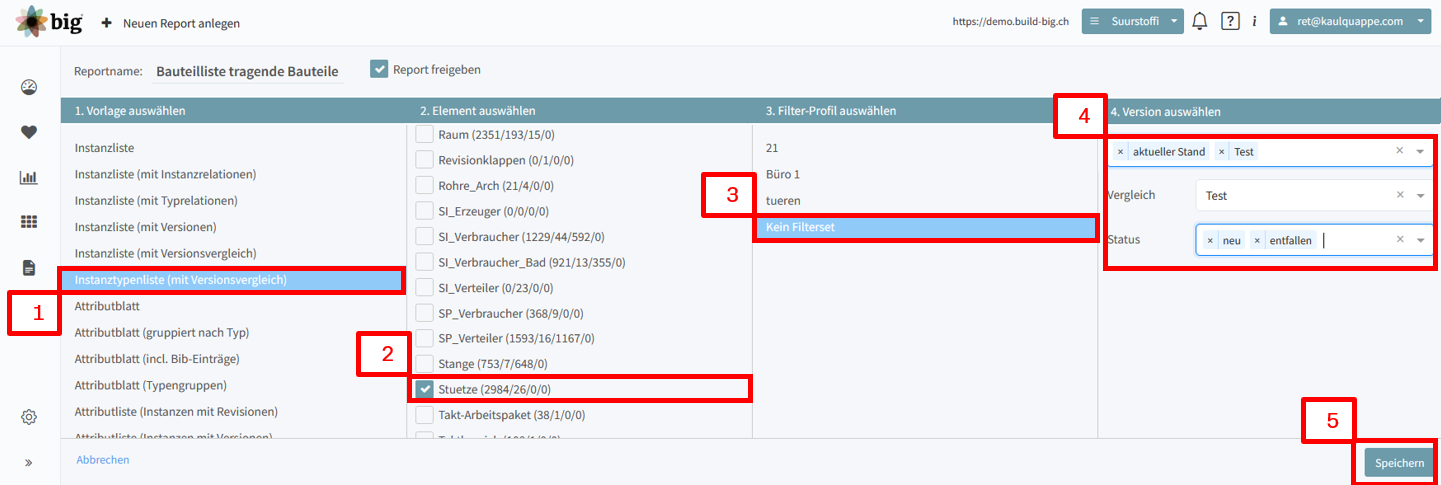The image size is (1441, 485).
Task: Check the Raum element checkbox
Action: 425,134
